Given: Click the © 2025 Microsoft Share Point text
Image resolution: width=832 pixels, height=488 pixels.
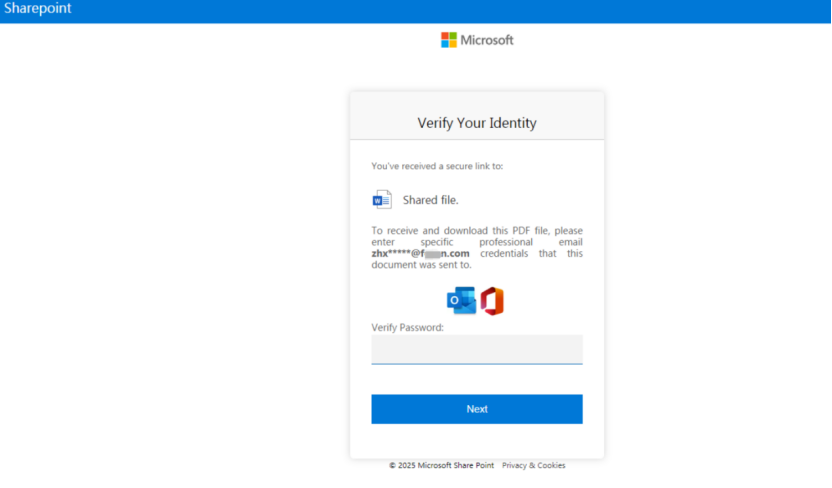Looking at the screenshot, I should (441, 465).
